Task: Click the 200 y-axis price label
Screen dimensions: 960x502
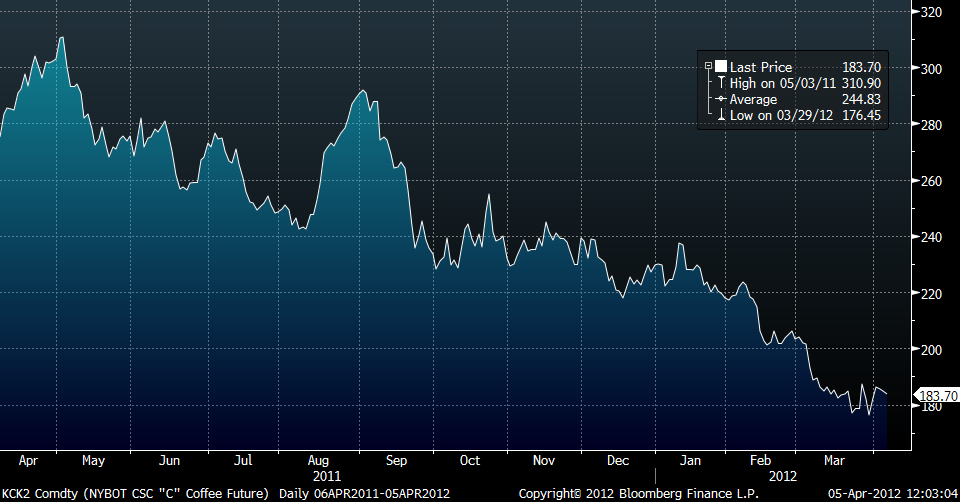Action: (x=931, y=350)
